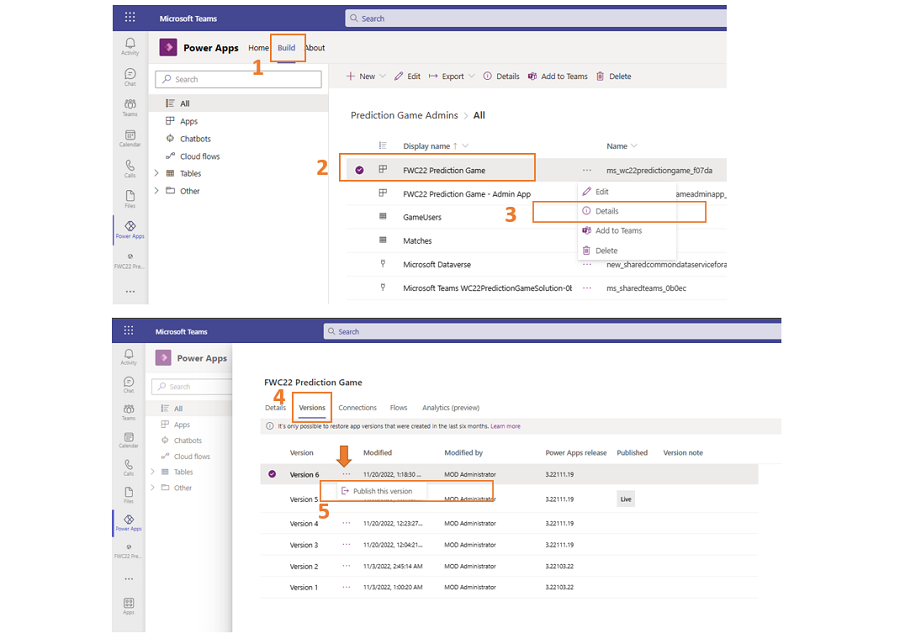Switch to the Home tab in Power Apps
This screenshot has height=644, width=900.
click(258, 48)
